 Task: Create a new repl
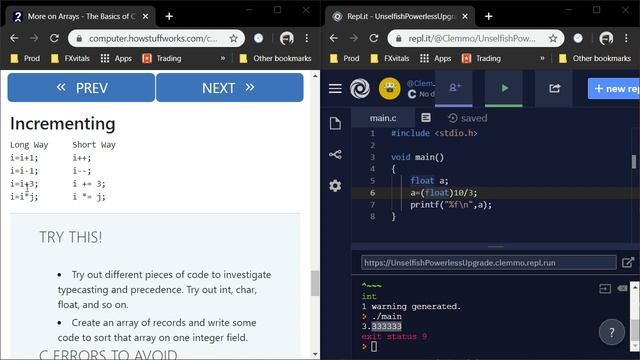click(614, 88)
